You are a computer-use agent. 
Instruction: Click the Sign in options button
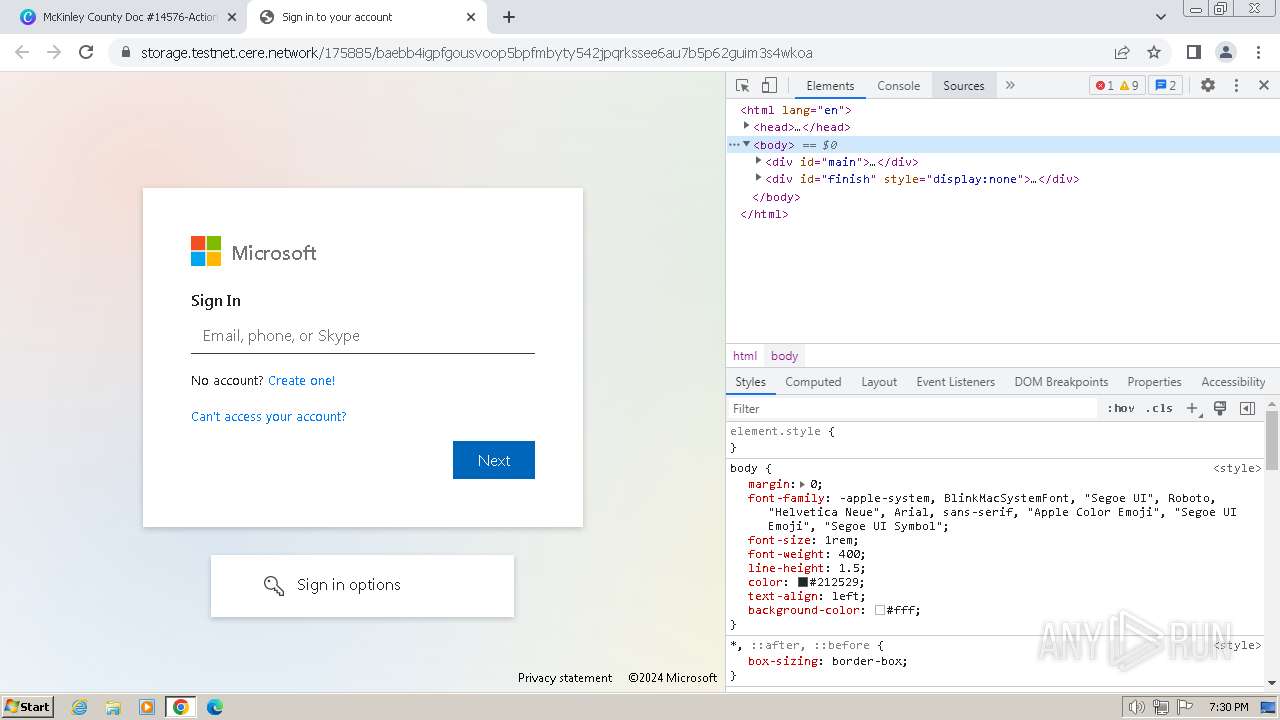tap(362, 586)
